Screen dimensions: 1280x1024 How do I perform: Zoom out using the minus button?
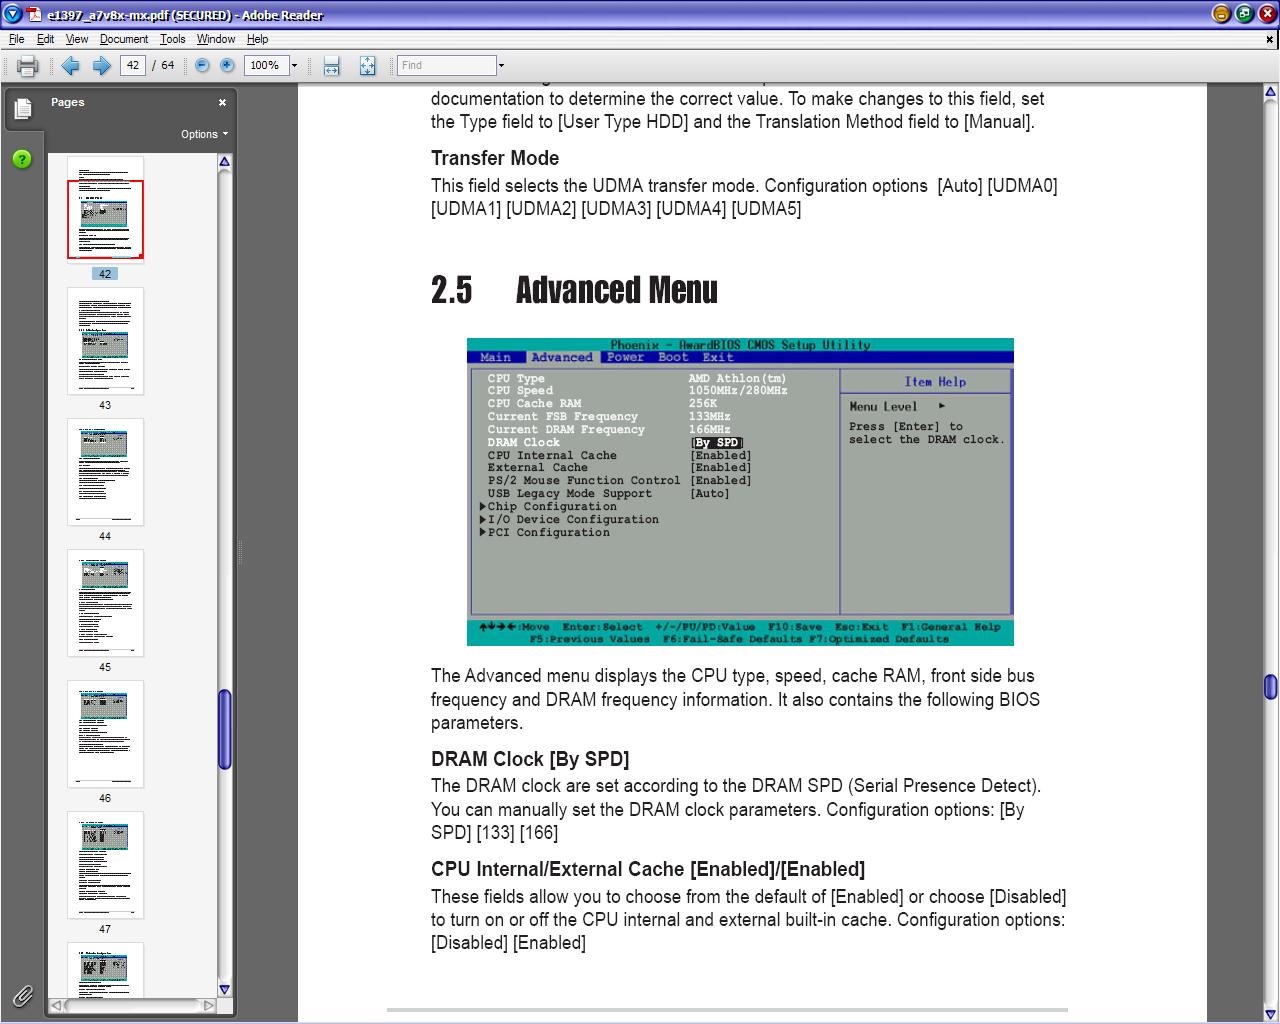click(x=202, y=65)
